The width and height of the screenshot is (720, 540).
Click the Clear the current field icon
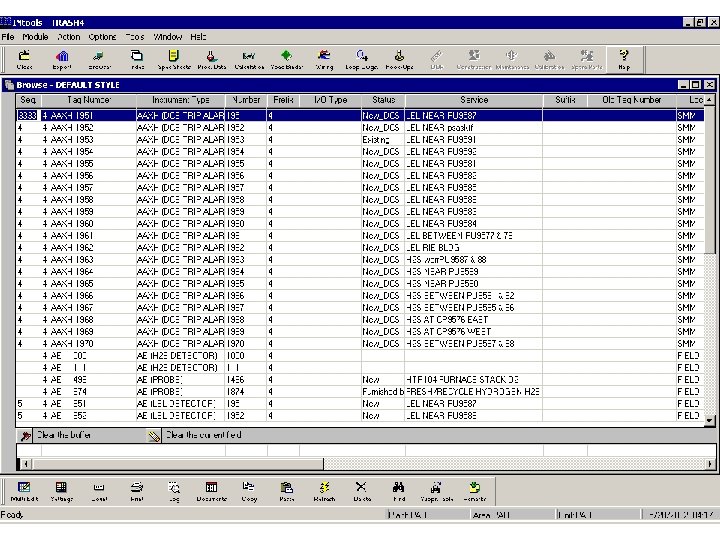tap(154, 436)
